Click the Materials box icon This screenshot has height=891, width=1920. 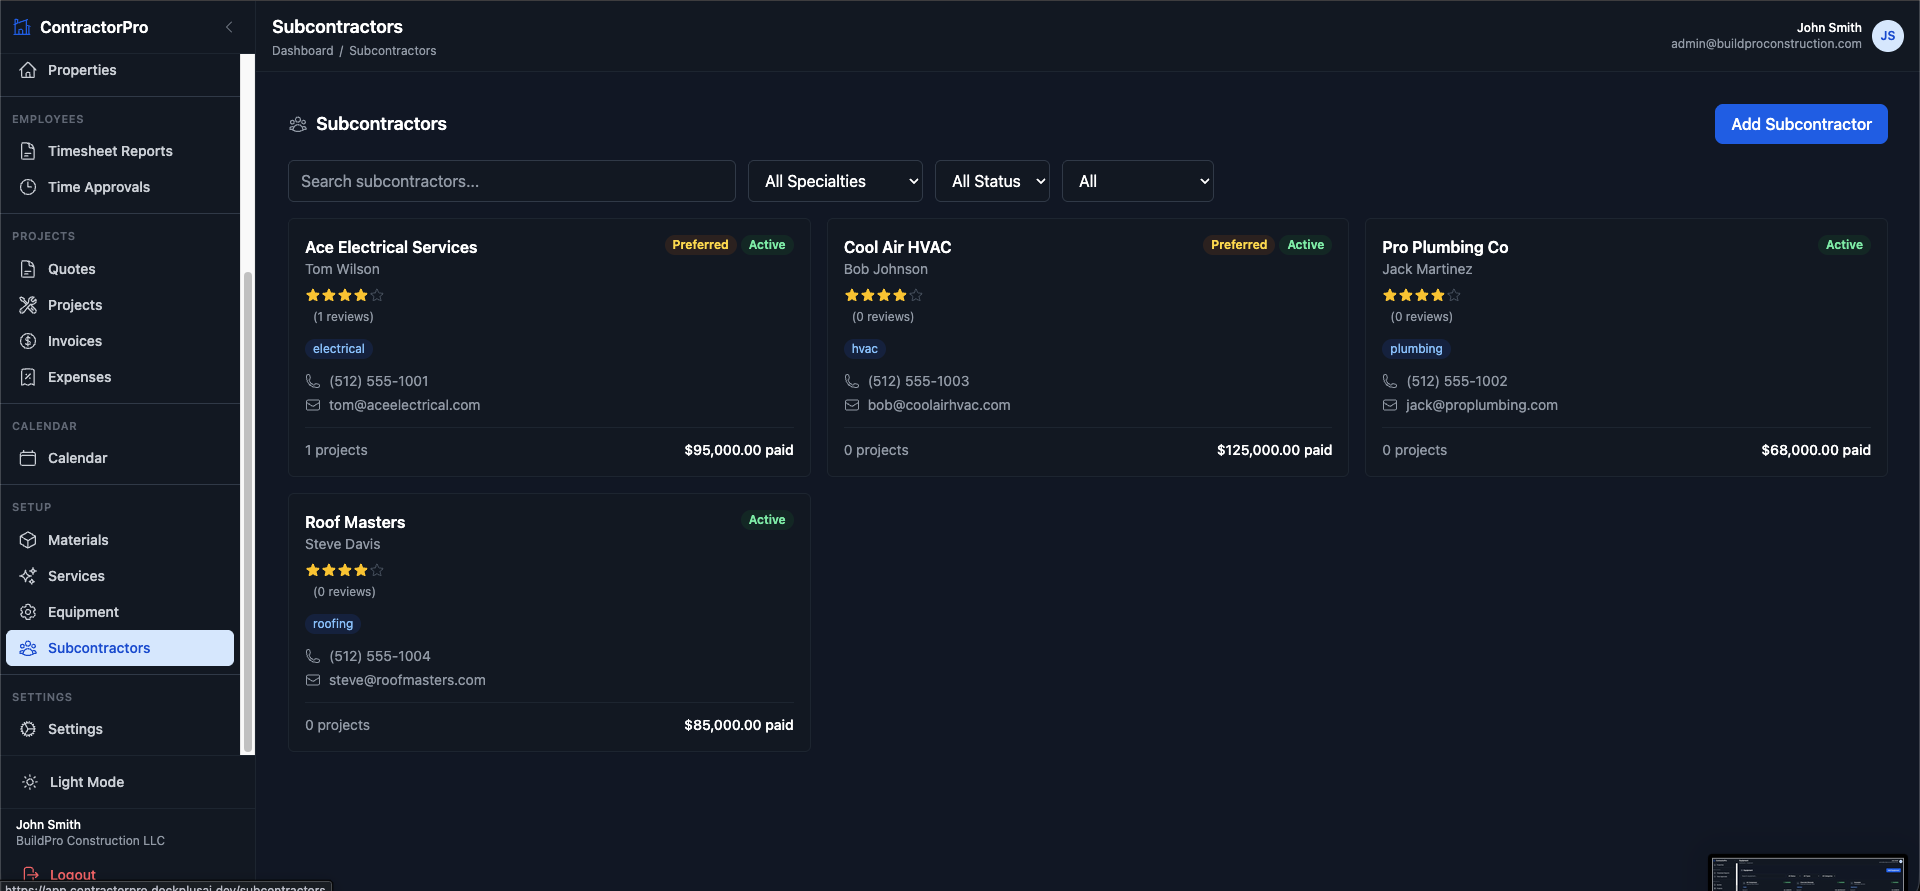tap(28, 540)
